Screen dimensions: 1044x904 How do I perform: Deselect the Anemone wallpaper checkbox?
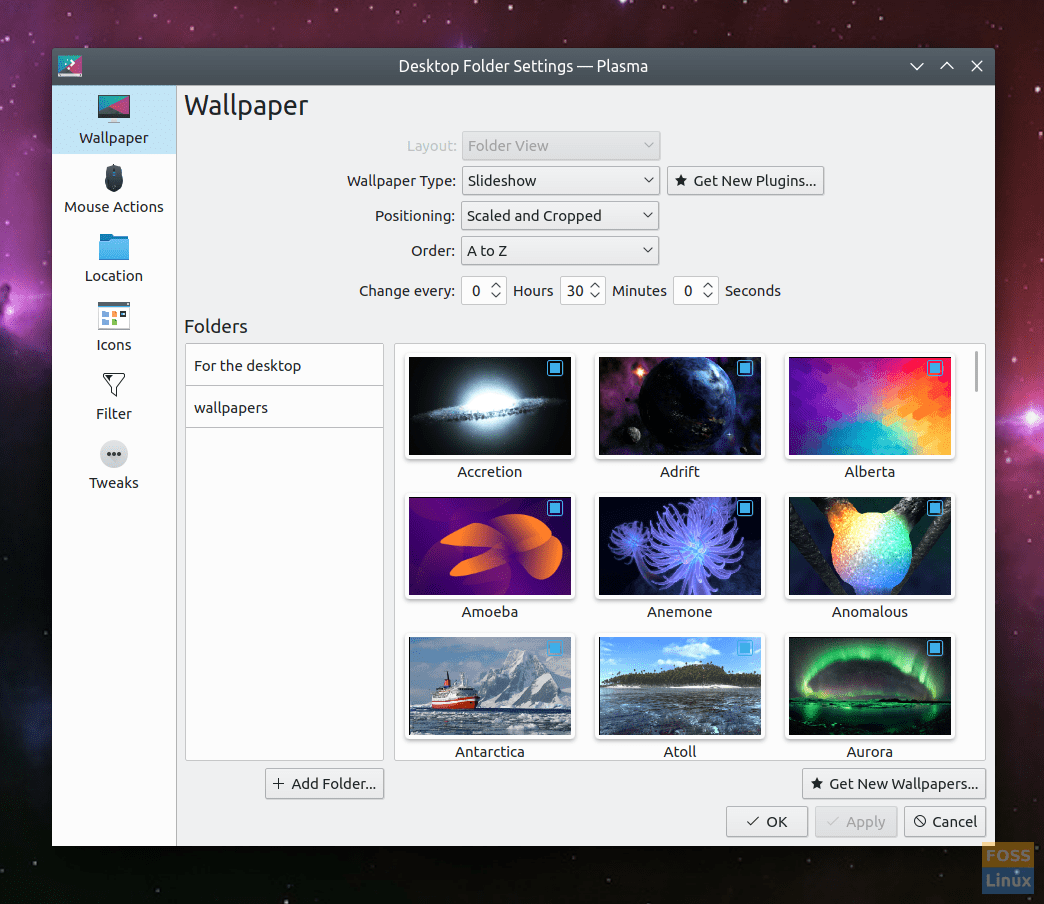[745, 508]
